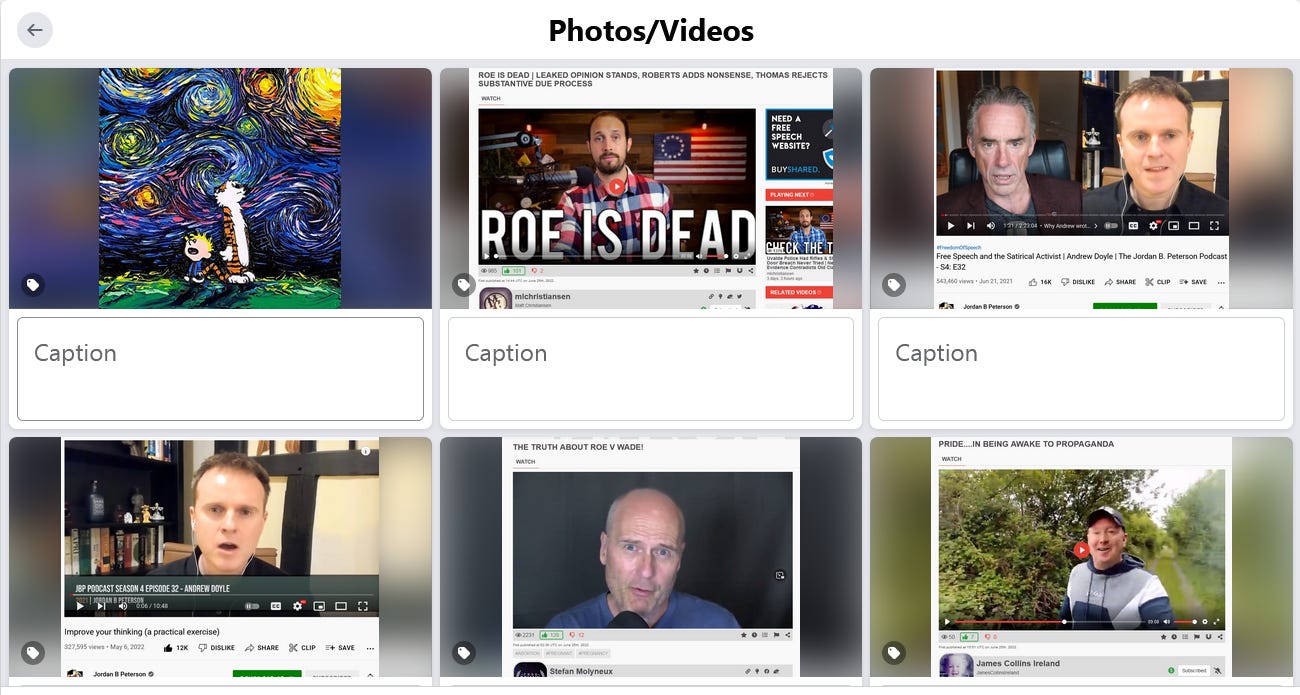1300x695 pixels.
Task: Open the ROE IS DEAD video screenshot
Action: click(651, 188)
